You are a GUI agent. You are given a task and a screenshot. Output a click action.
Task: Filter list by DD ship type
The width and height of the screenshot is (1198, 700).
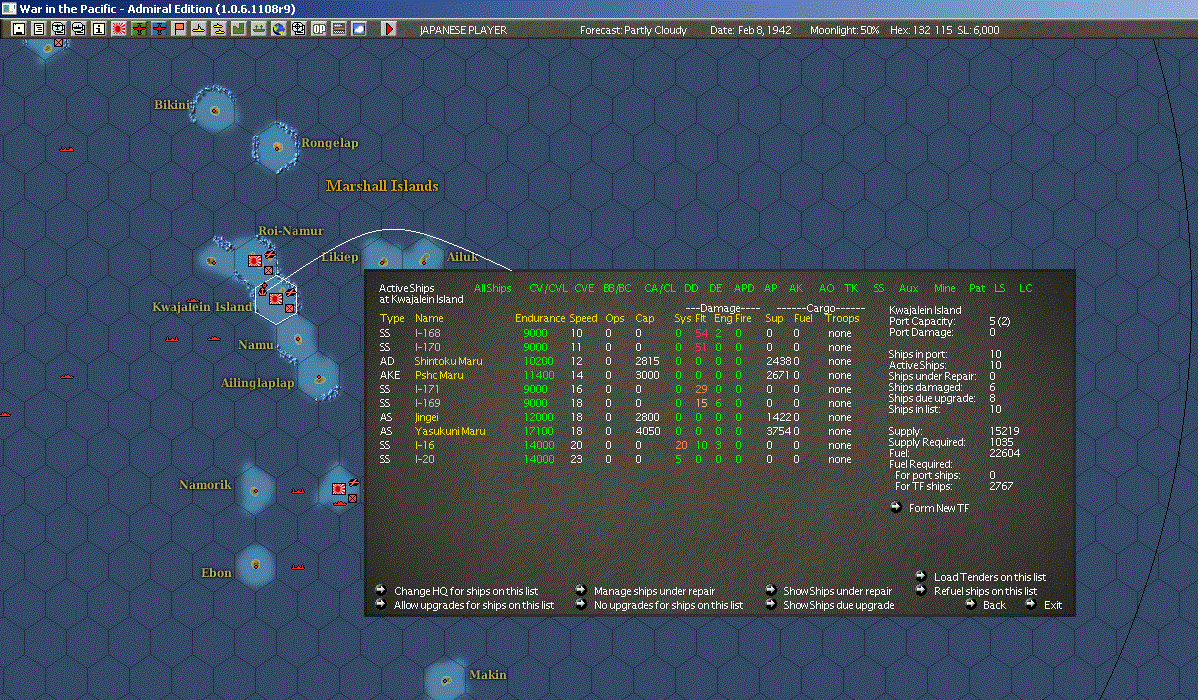click(x=691, y=288)
